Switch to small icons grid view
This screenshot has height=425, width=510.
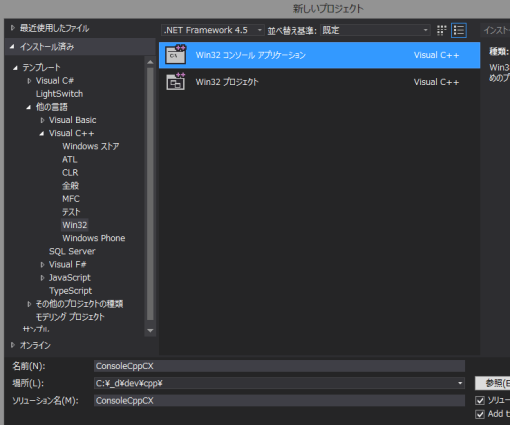(442, 30)
